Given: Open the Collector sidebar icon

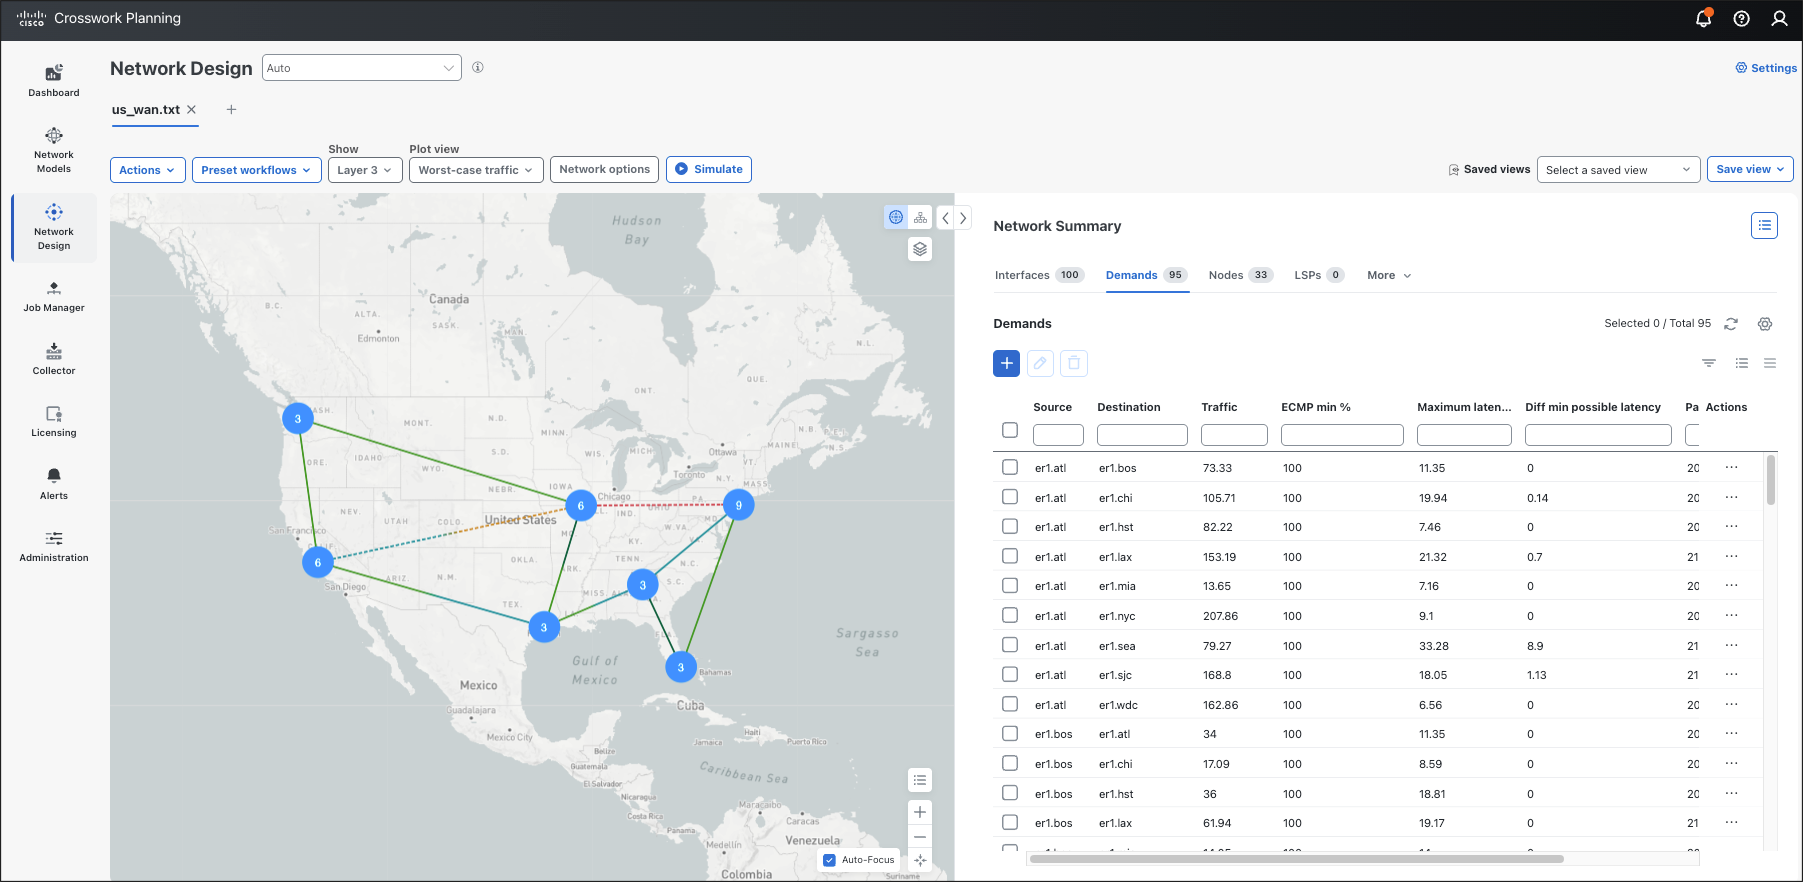Looking at the screenshot, I should click(x=54, y=359).
